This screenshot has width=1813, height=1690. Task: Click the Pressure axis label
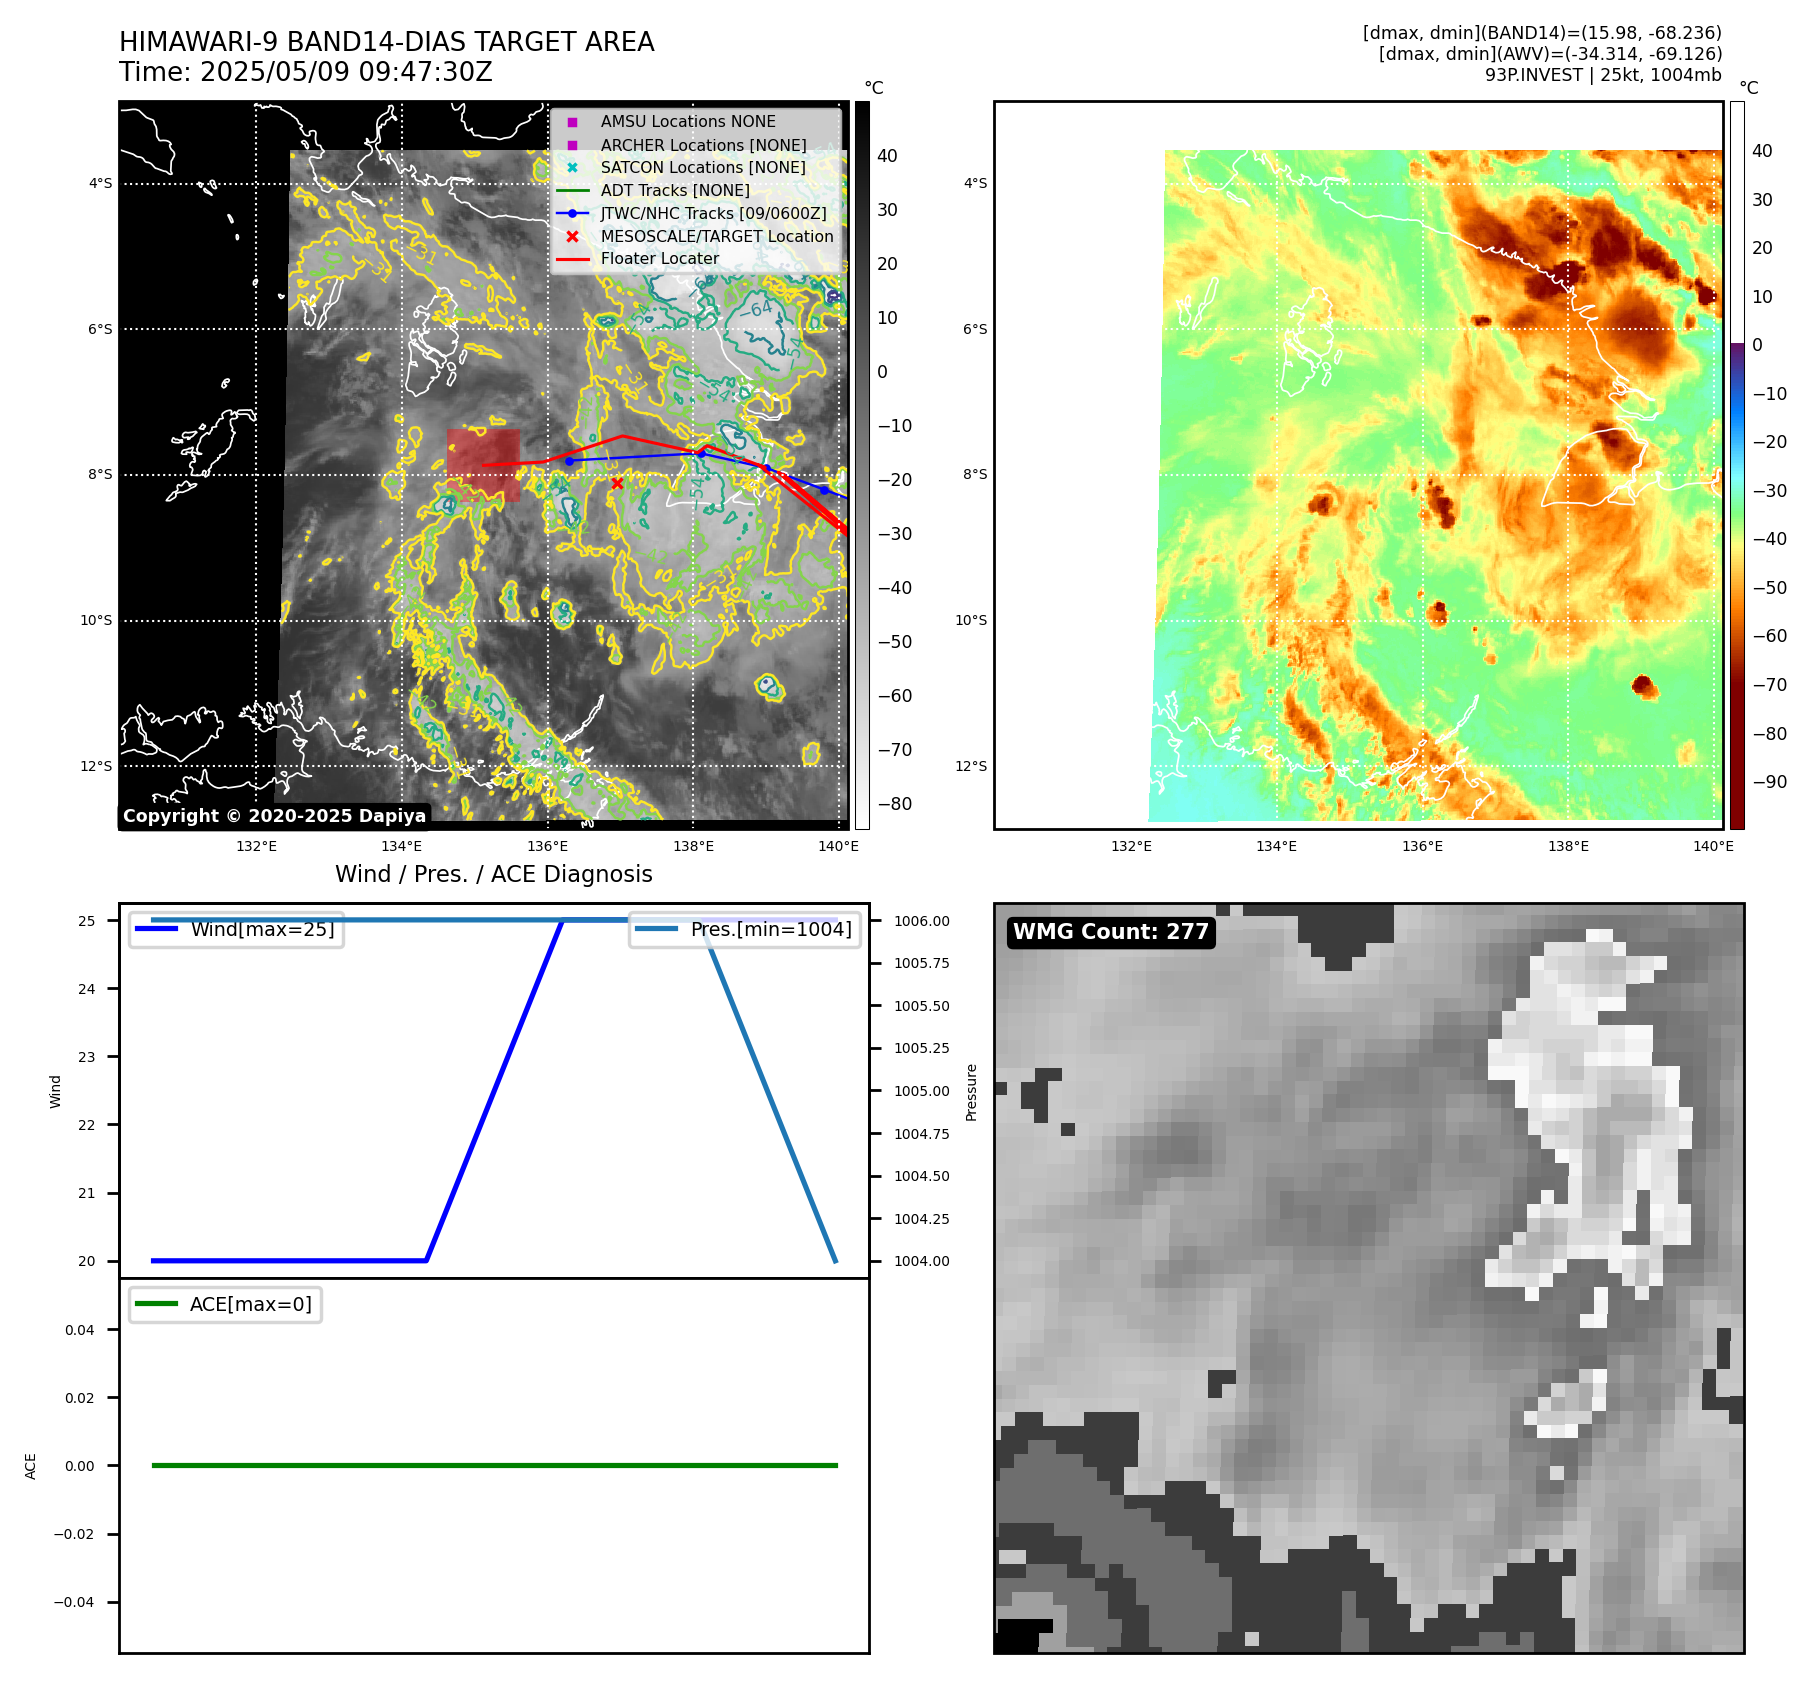point(971,1092)
